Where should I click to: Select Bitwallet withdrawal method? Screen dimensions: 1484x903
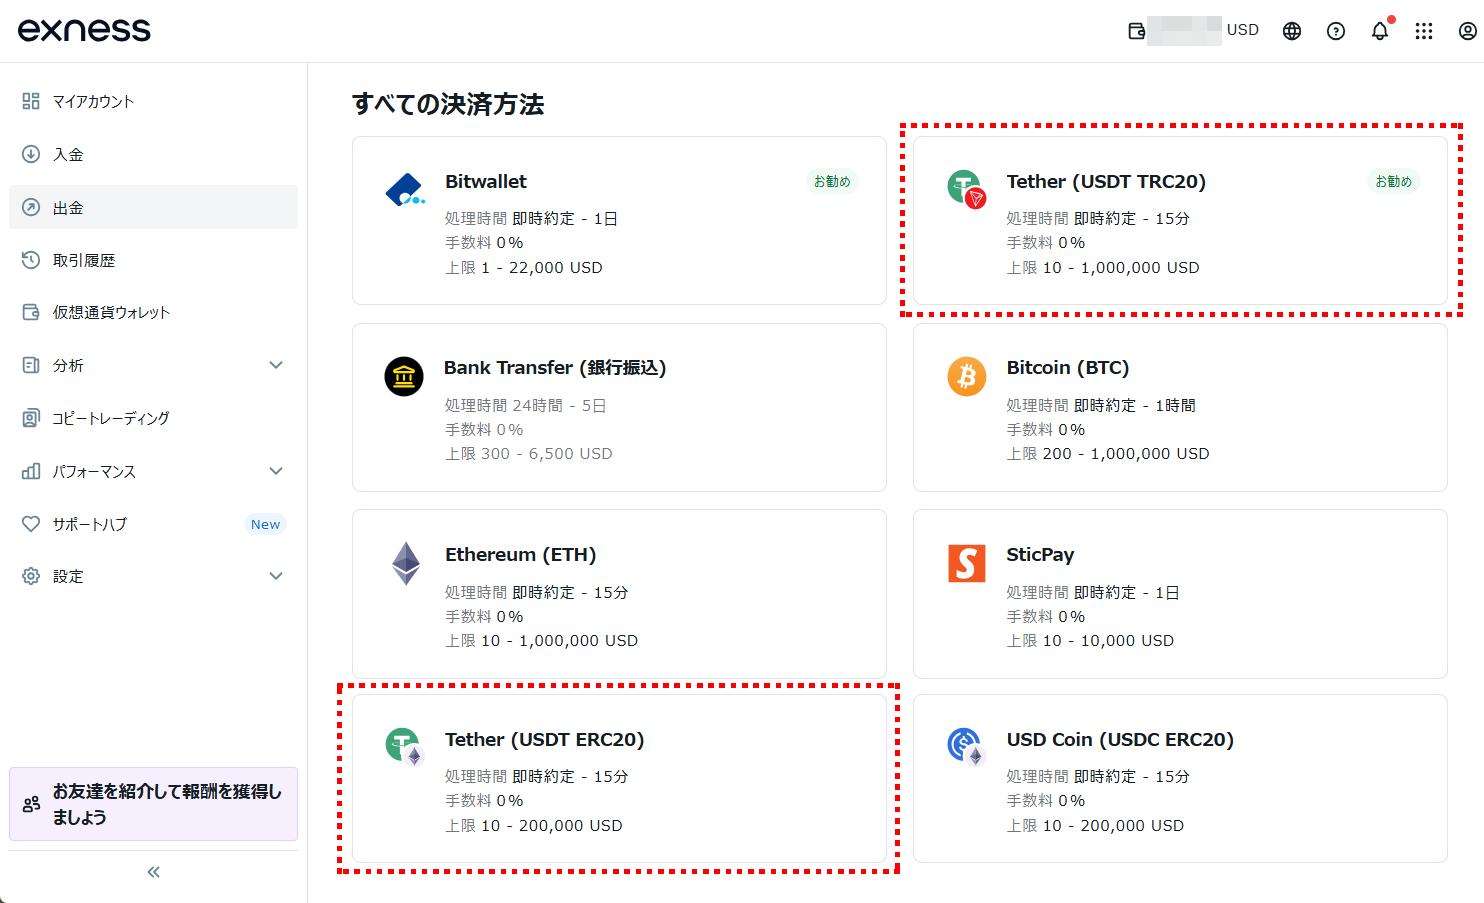(x=619, y=221)
